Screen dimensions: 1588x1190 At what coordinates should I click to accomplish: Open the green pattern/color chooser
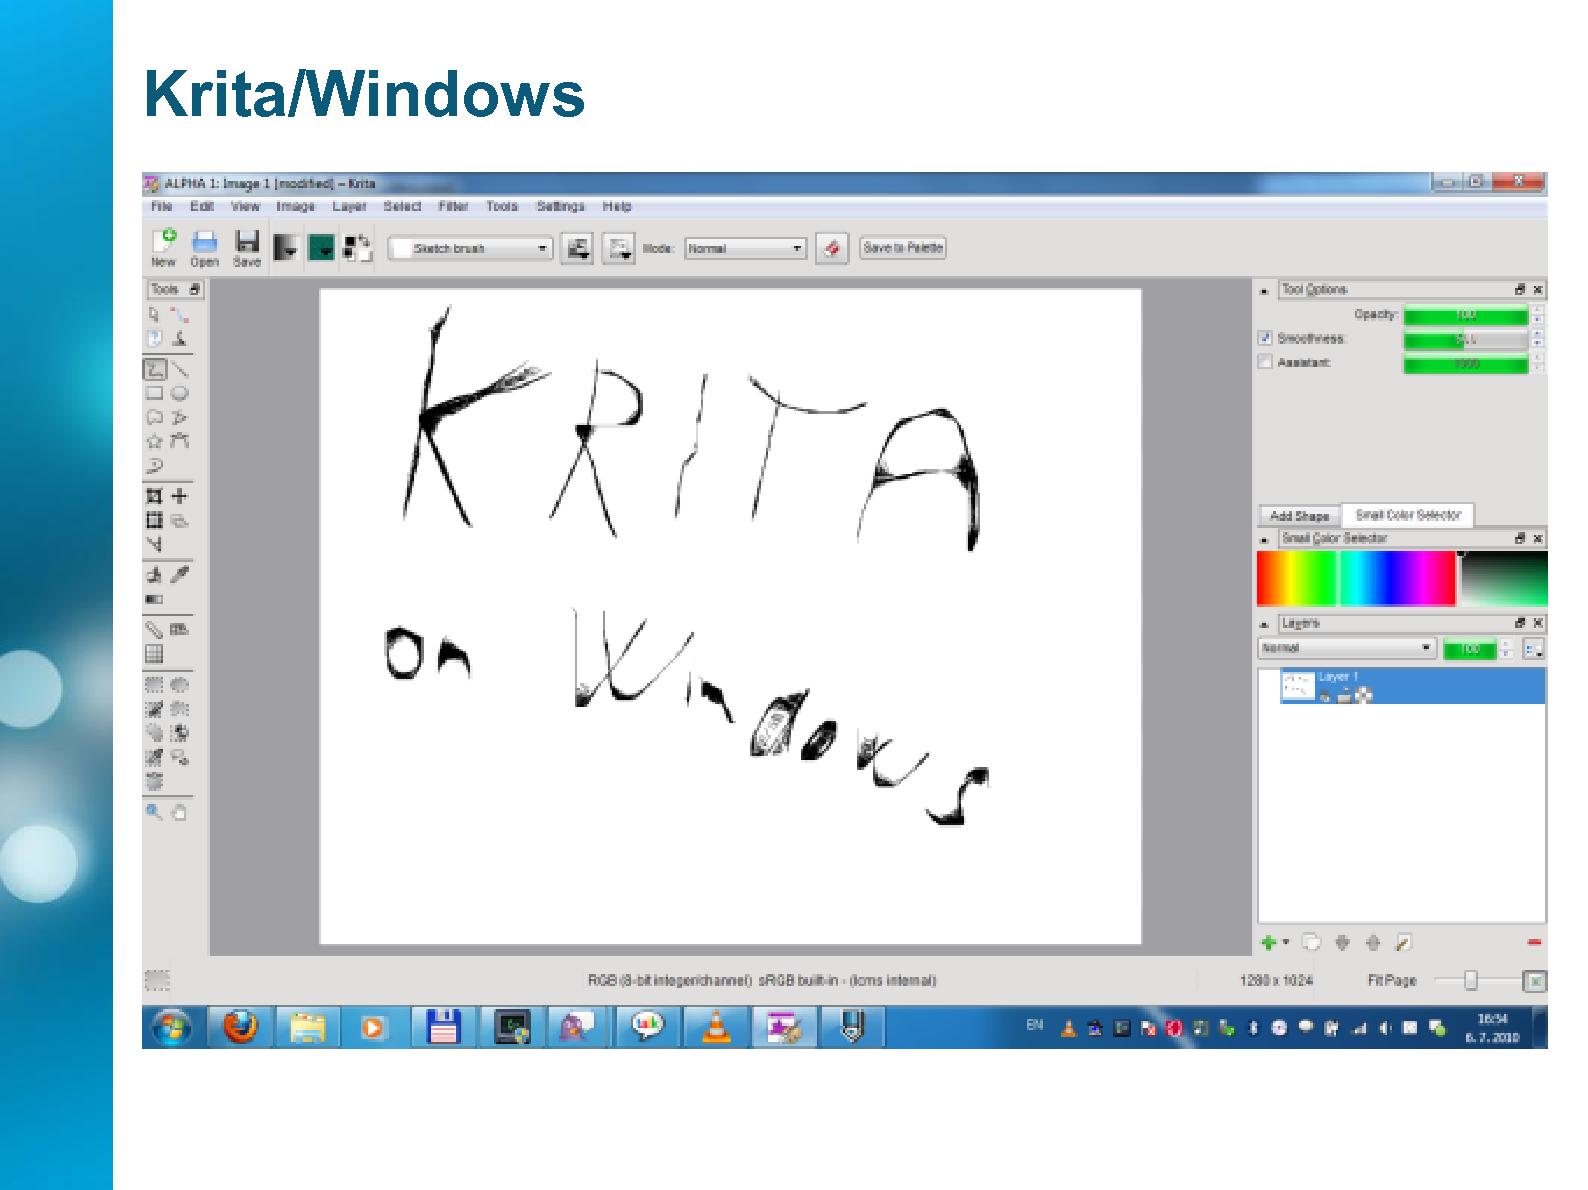coord(321,248)
